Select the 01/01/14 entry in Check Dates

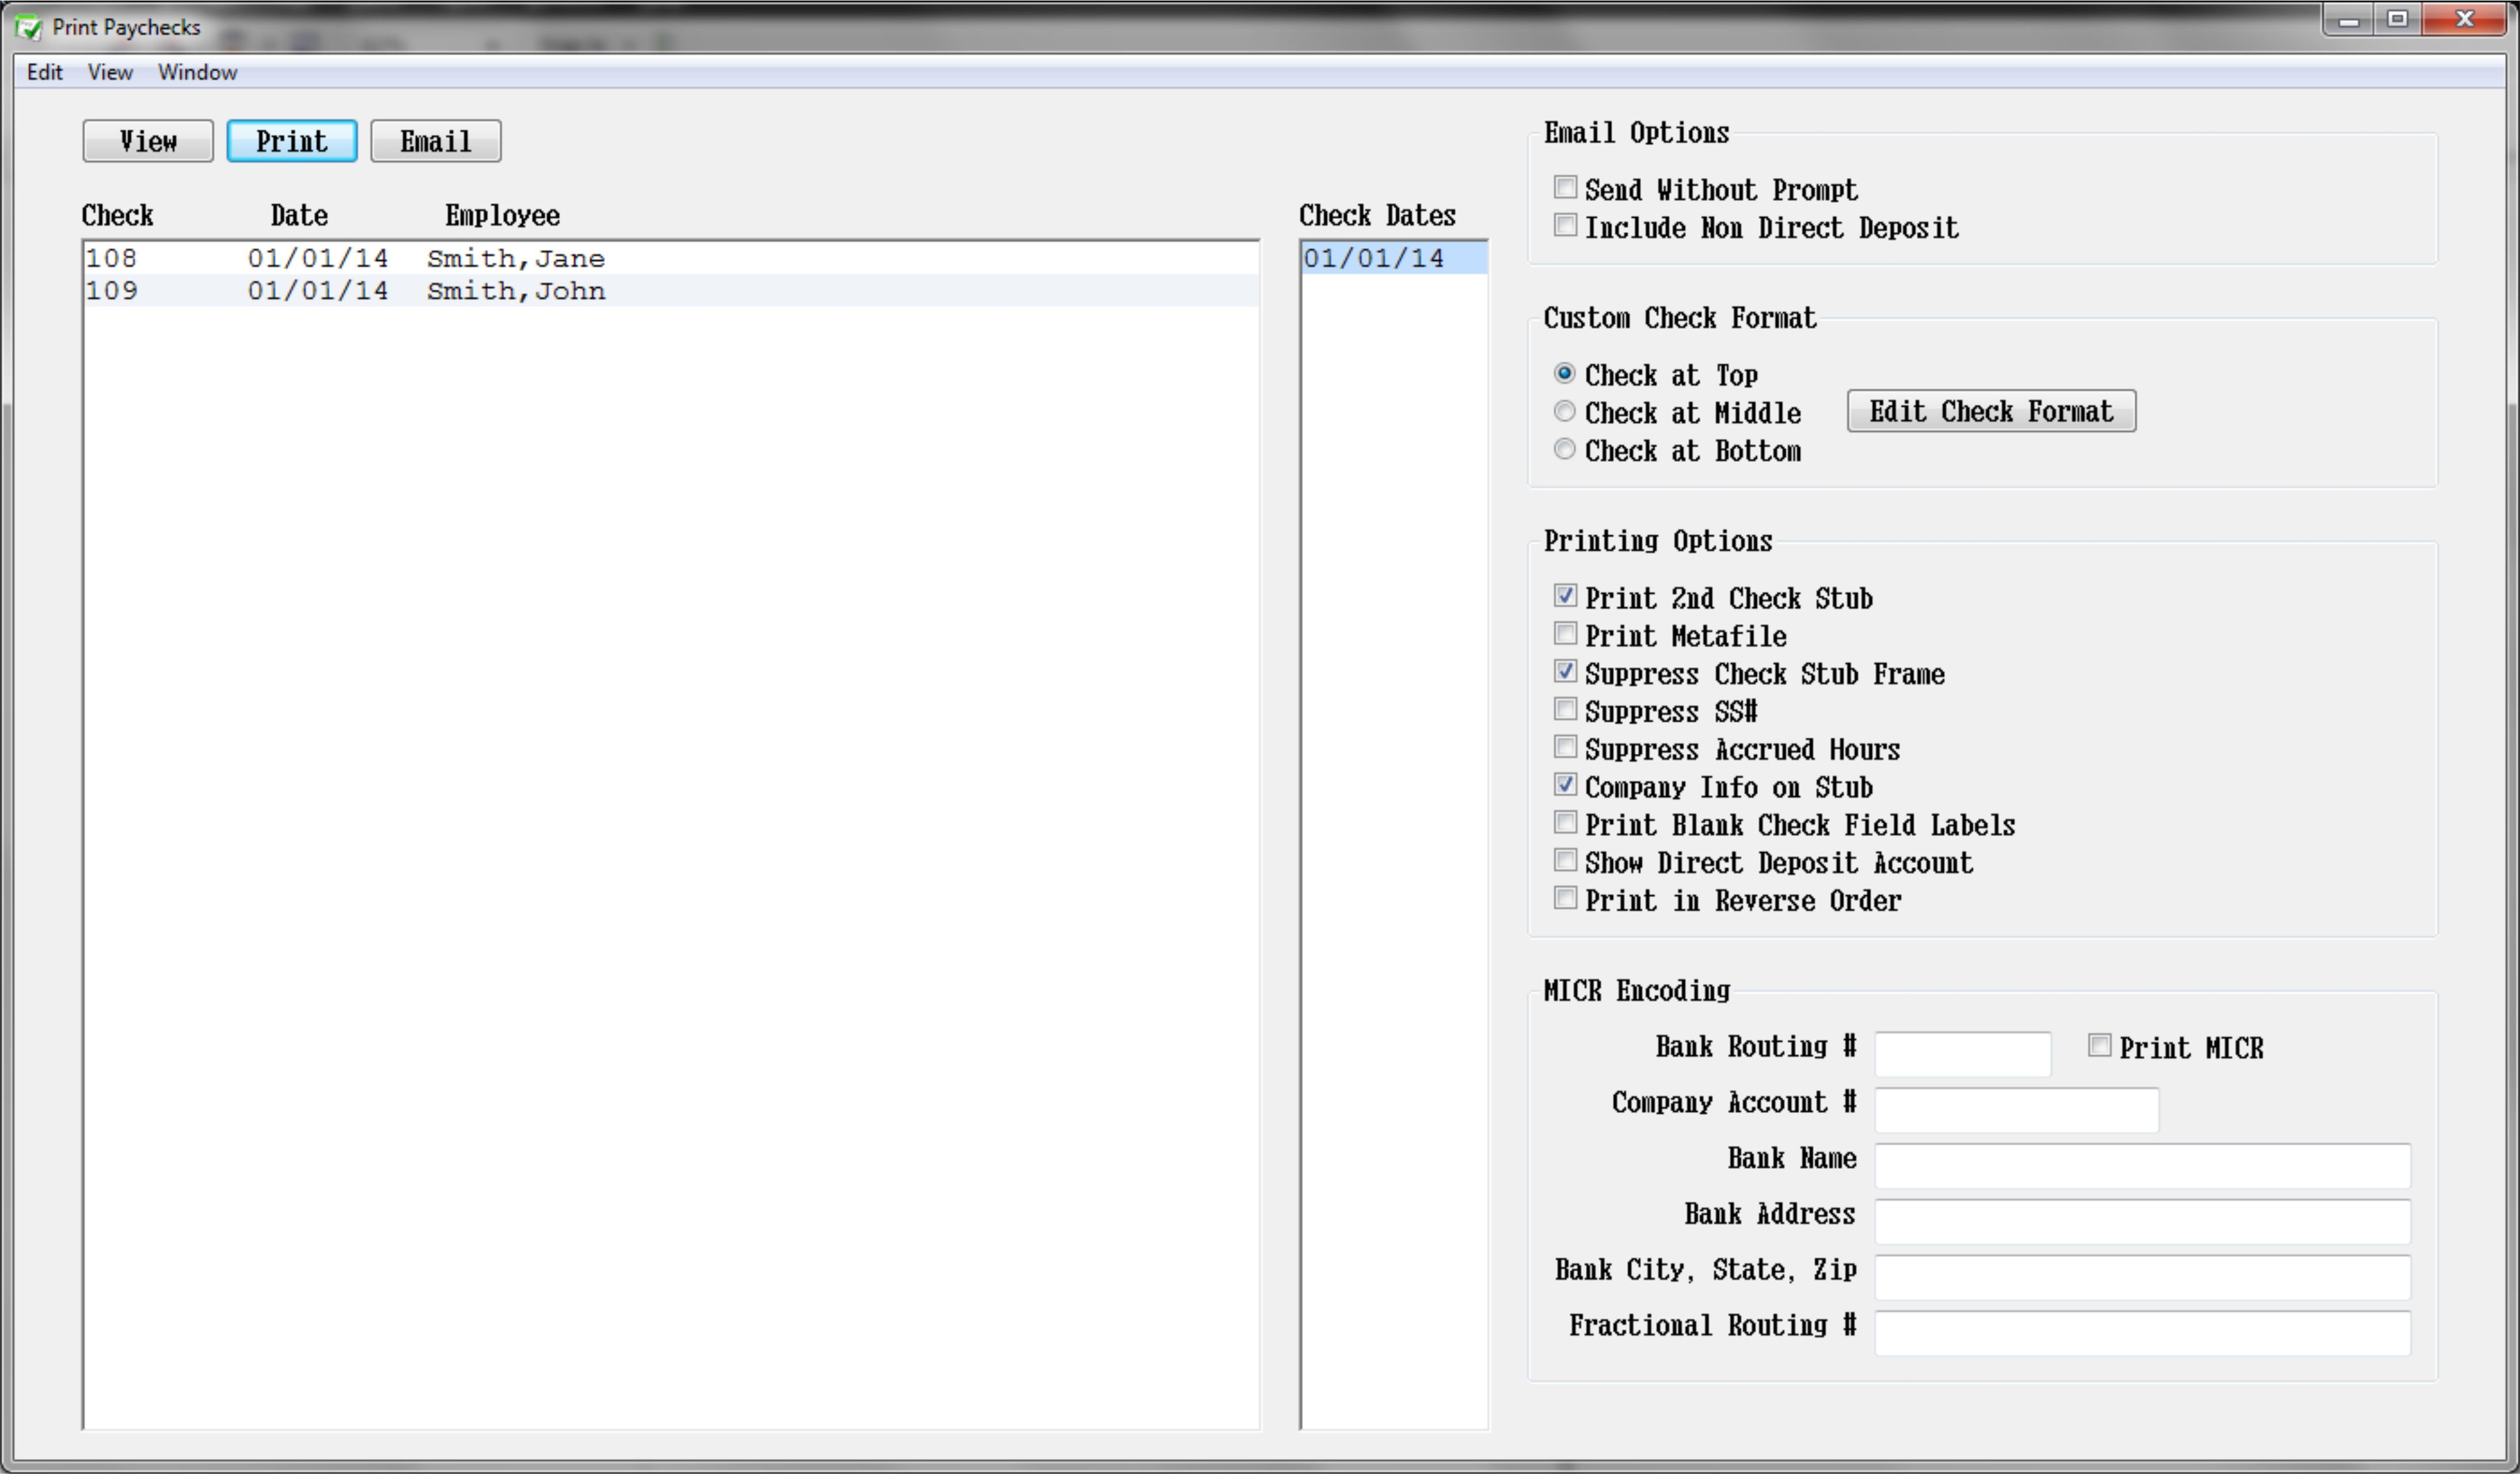1373,258
